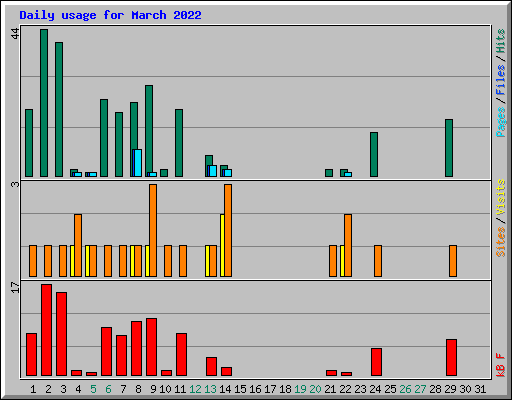Click the yellow 'Visits' legend label
This screenshot has width=512, height=400.
(x=501, y=197)
